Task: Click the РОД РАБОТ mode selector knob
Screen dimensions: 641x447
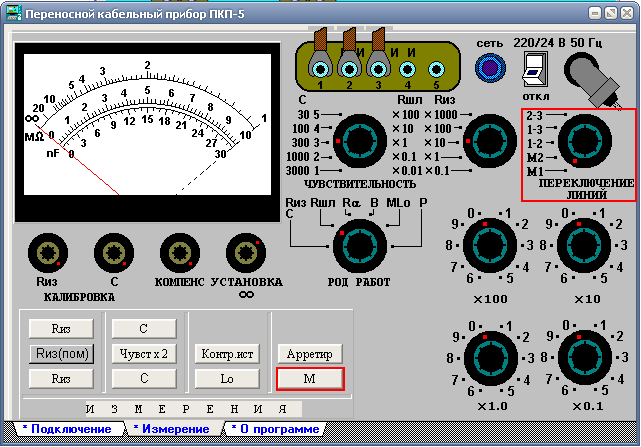Action: pyautogui.click(x=360, y=246)
